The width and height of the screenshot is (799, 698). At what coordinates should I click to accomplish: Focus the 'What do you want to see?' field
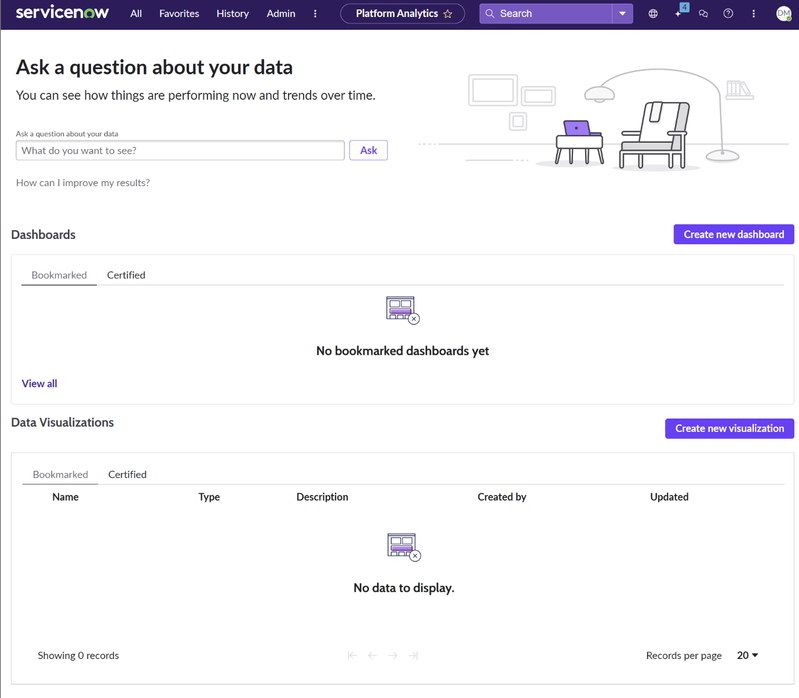pos(180,150)
